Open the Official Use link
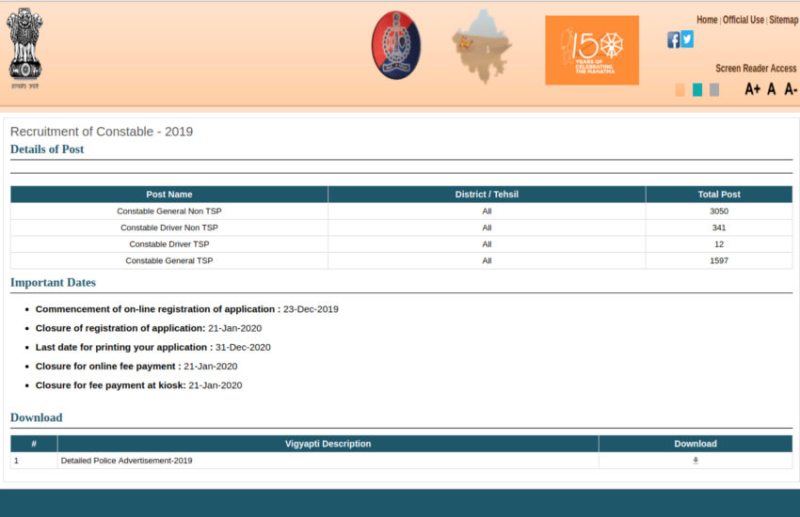This screenshot has height=517, width=800. click(743, 20)
